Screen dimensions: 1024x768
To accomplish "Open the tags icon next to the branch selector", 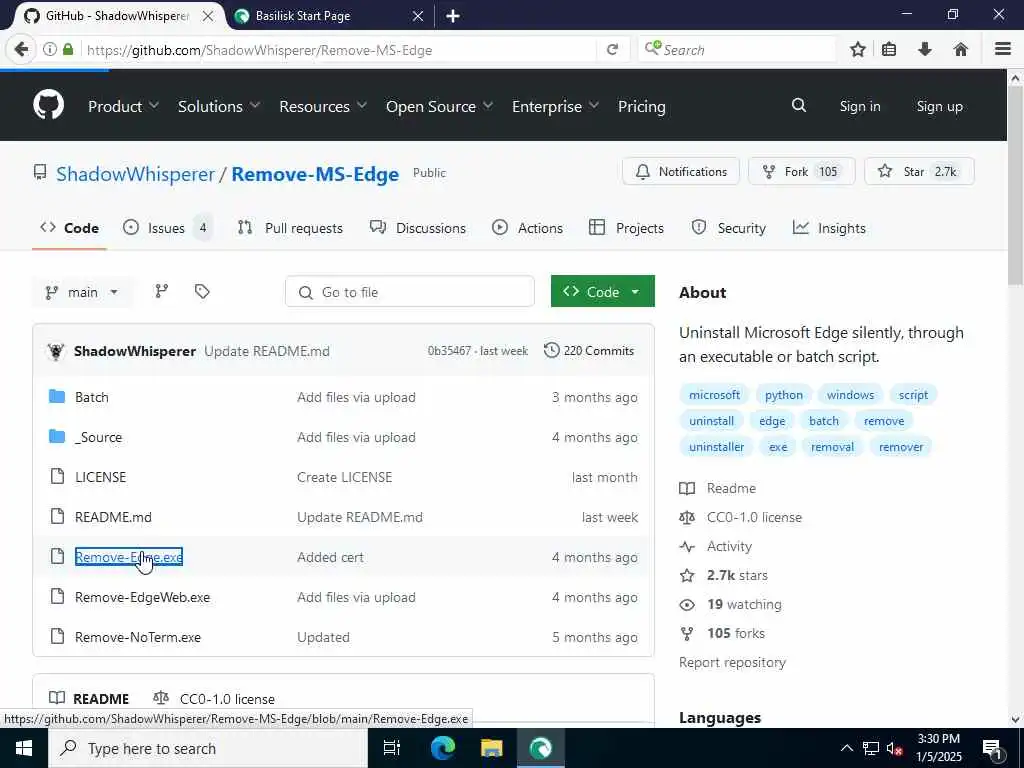I will pyautogui.click(x=202, y=291).
